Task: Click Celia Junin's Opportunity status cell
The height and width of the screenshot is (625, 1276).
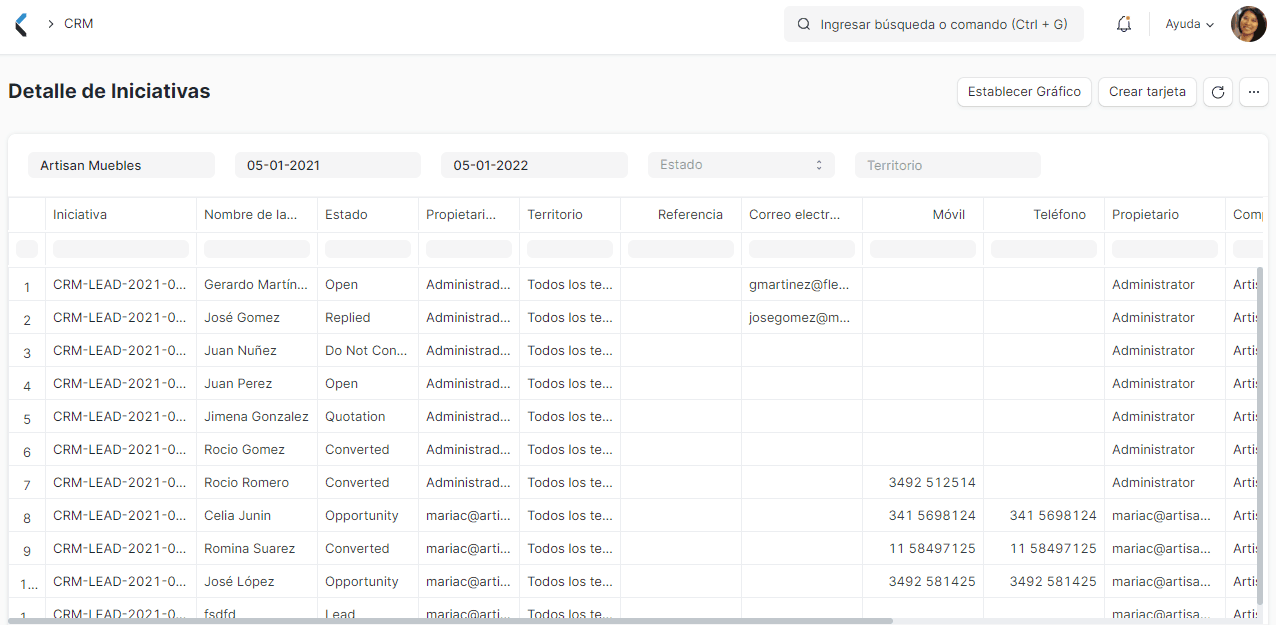Action: (x=368, y=516)
